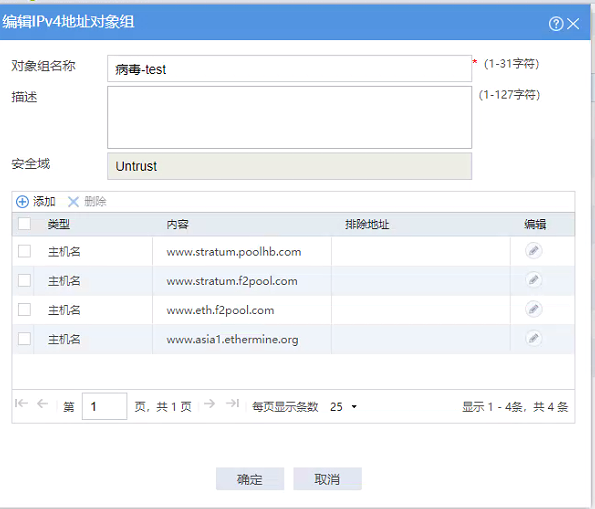Click 主机名 in the ethermine.org row
The width and height of the screenshot is (595, 509).
tap(64, 339)
